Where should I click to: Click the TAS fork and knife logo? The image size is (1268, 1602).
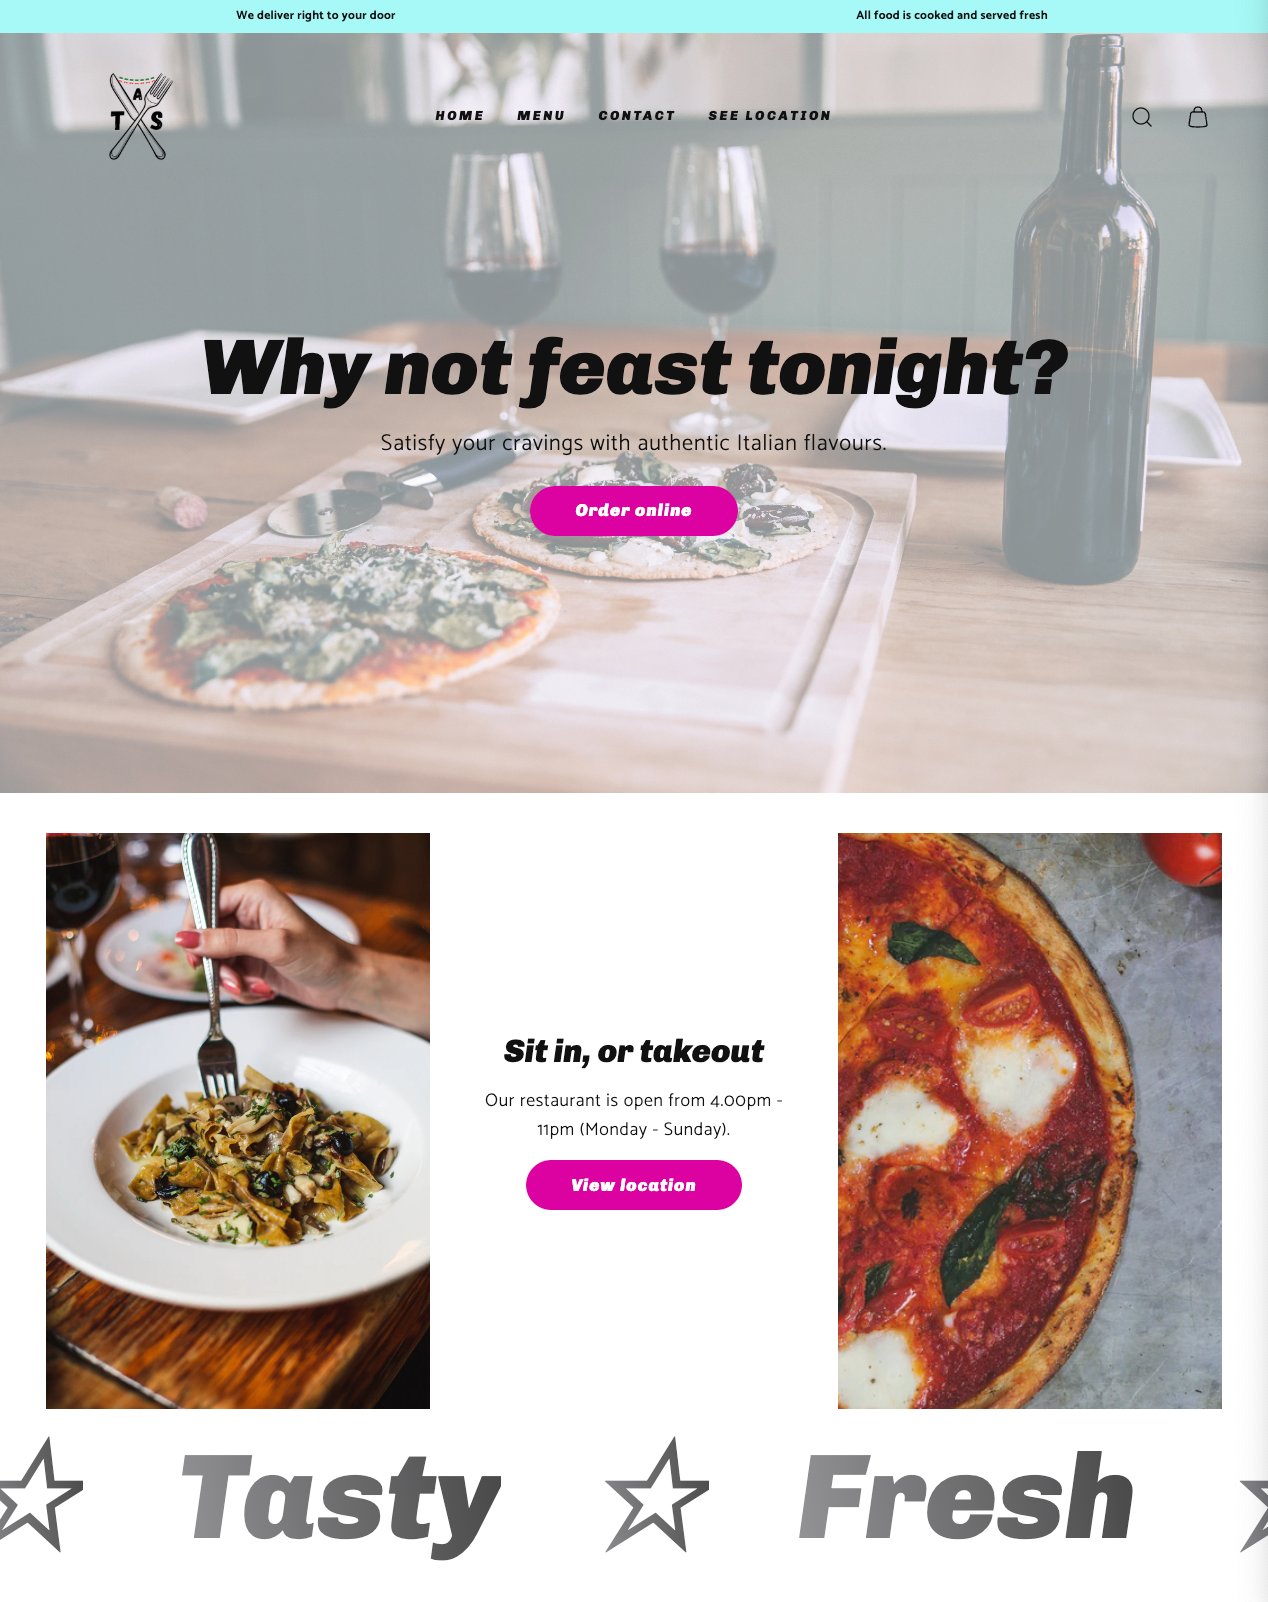pyautogui.click(x=139, y=116)
